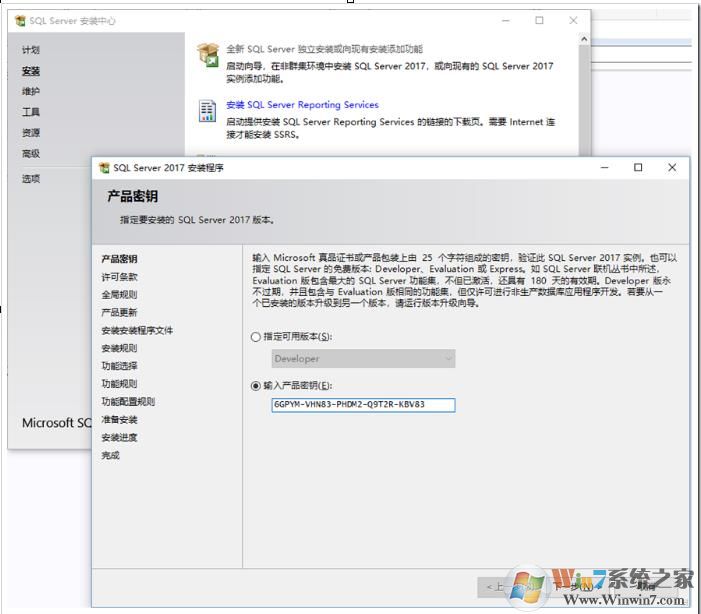Click the SQL Server 安装中心 title bar icon
Screen dimensions: 701x614
coord(18,20)
